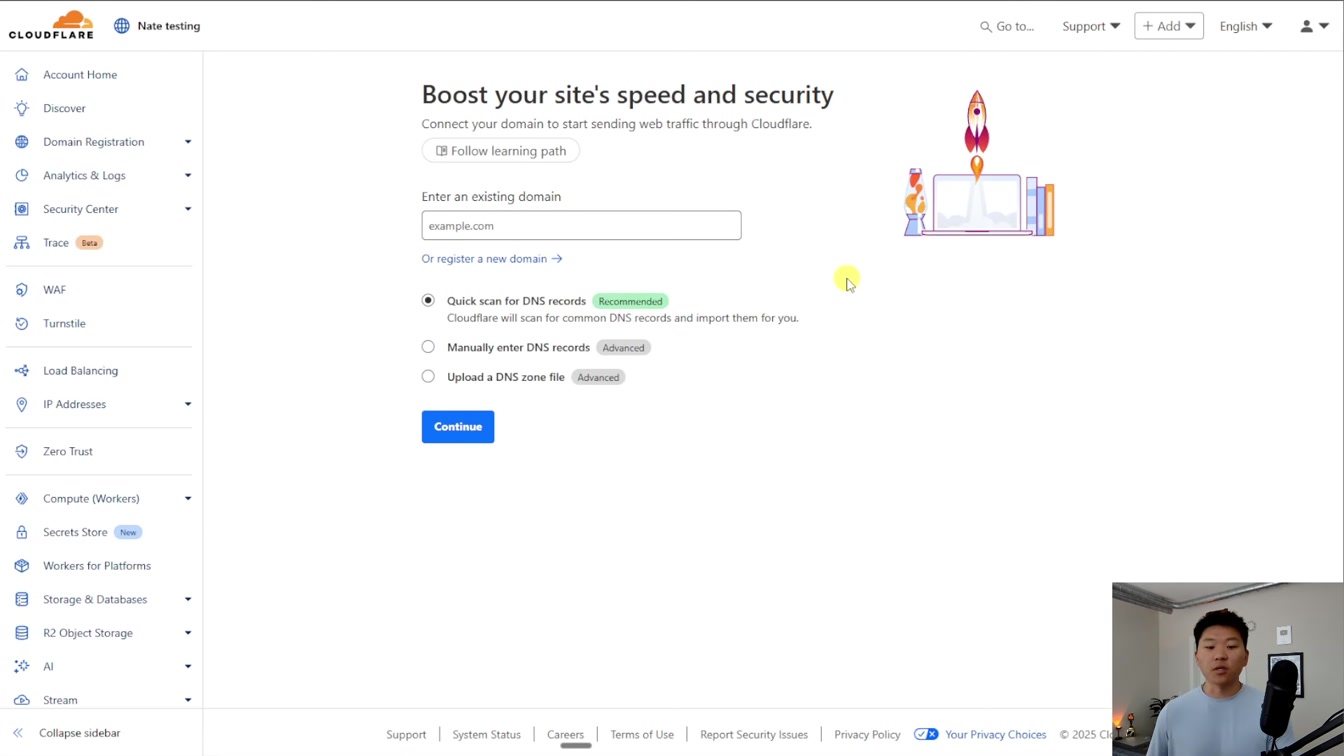The height and width of the screenshot is (756, 1344).
Task: Select Quick scan for DNS records option
Action: click(x=428, y=300)
